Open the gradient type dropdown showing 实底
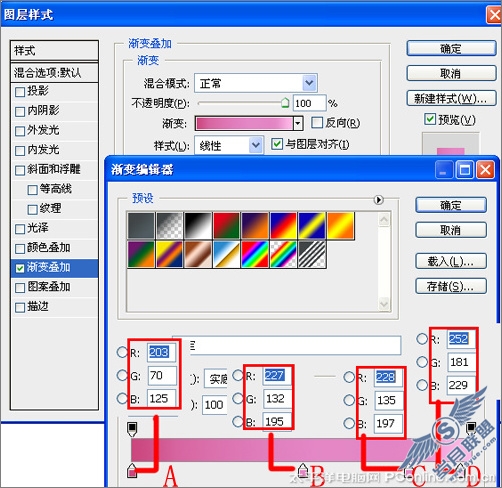502x488 pixels. click(216, 378)
